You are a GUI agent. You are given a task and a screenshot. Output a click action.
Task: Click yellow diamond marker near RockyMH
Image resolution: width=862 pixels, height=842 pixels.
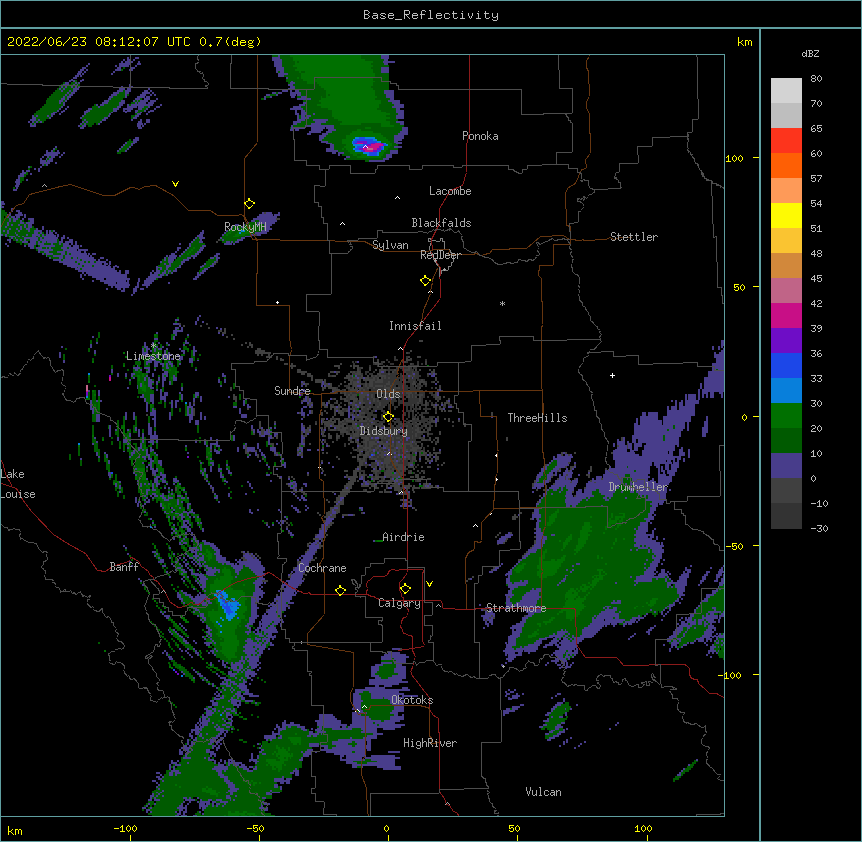(250, 204)
